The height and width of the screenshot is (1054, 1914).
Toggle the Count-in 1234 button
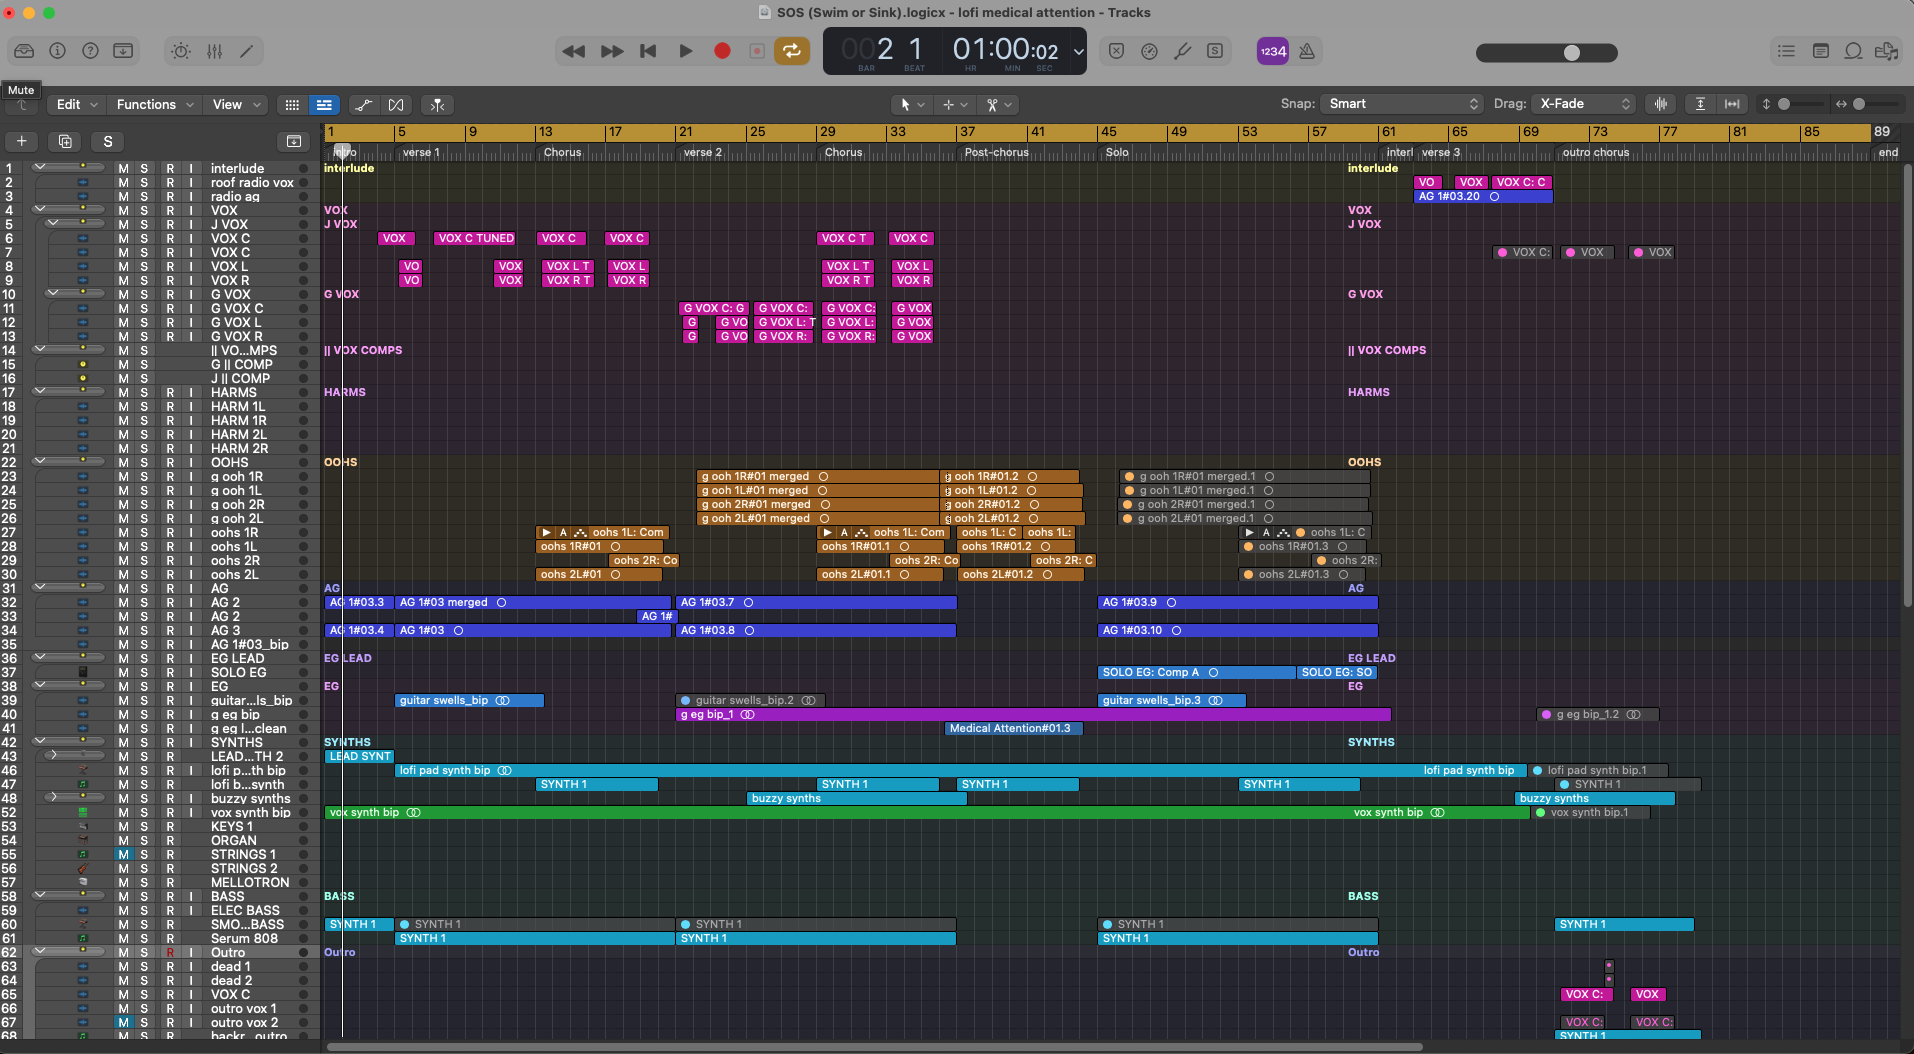click(1273, 51)
